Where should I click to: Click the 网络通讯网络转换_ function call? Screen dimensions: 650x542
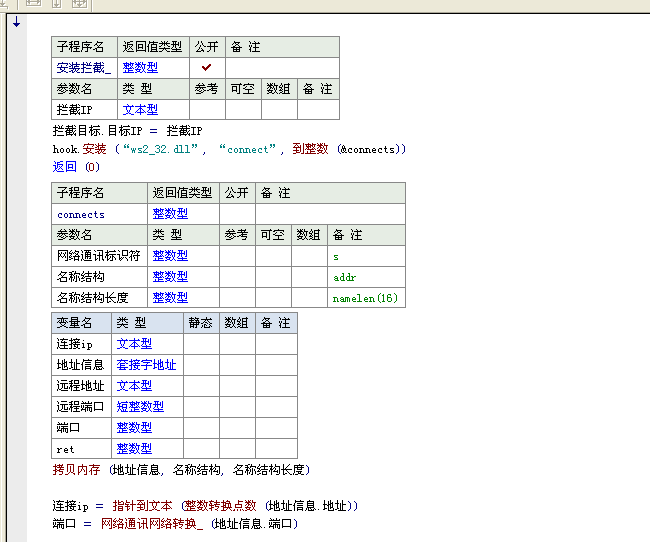(x=152, y=524)
